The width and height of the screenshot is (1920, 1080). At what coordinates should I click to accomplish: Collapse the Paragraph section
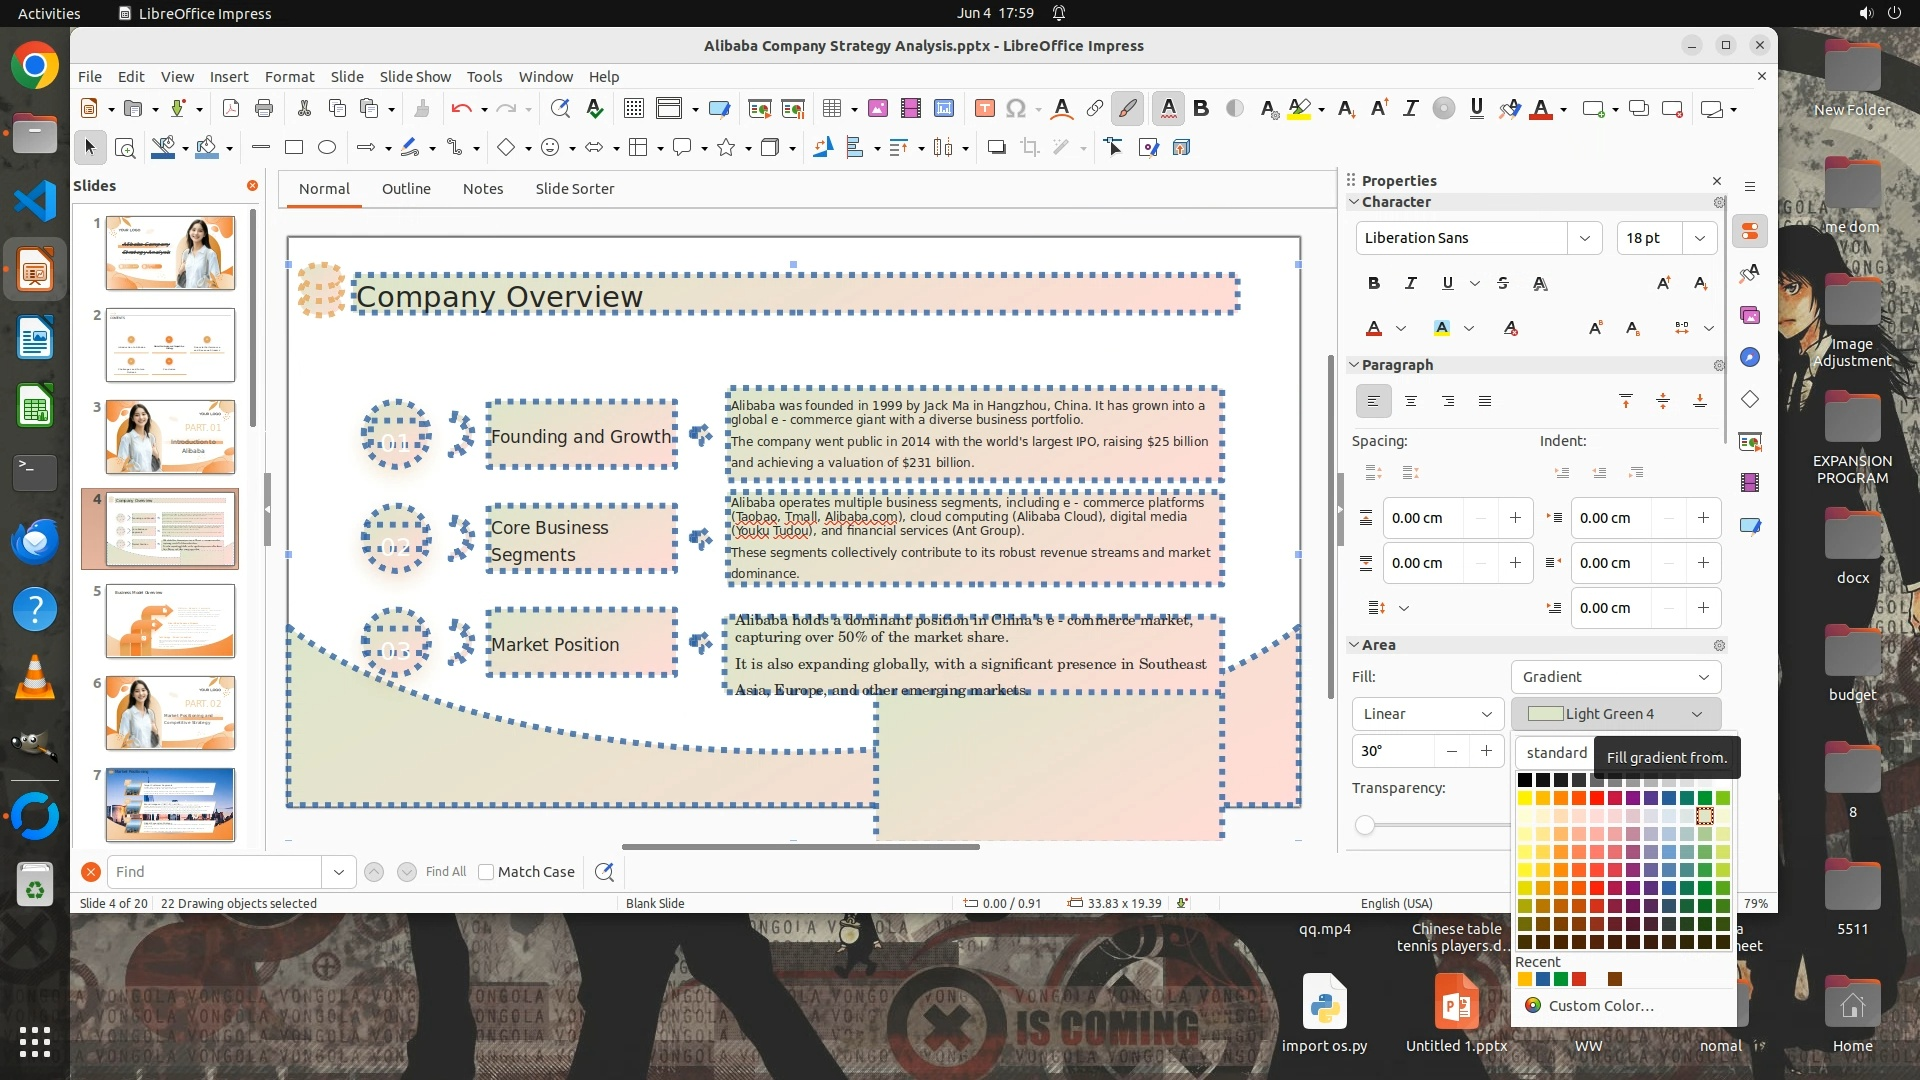pyautogui.click(x=1354, y=365)
